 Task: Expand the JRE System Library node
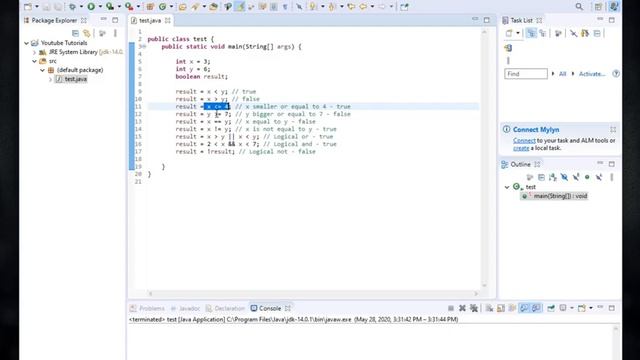[x=34, y=52]
